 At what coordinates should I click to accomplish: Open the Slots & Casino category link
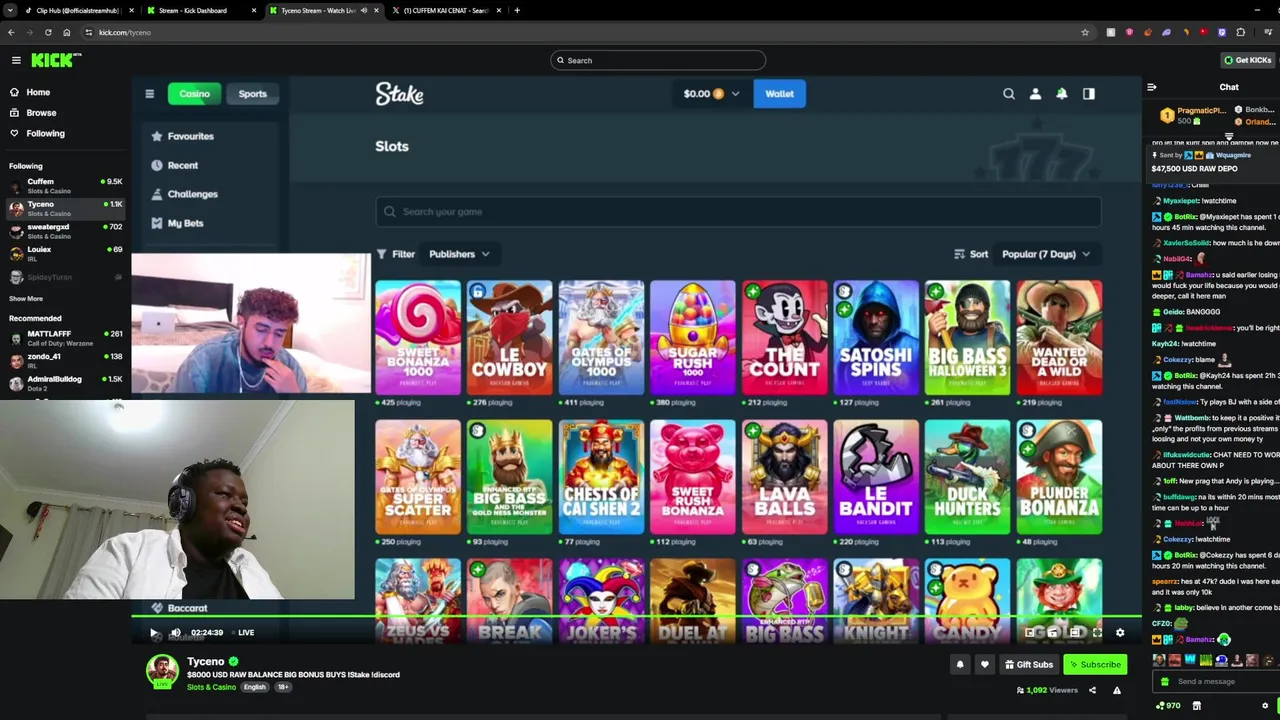[211, 687]
